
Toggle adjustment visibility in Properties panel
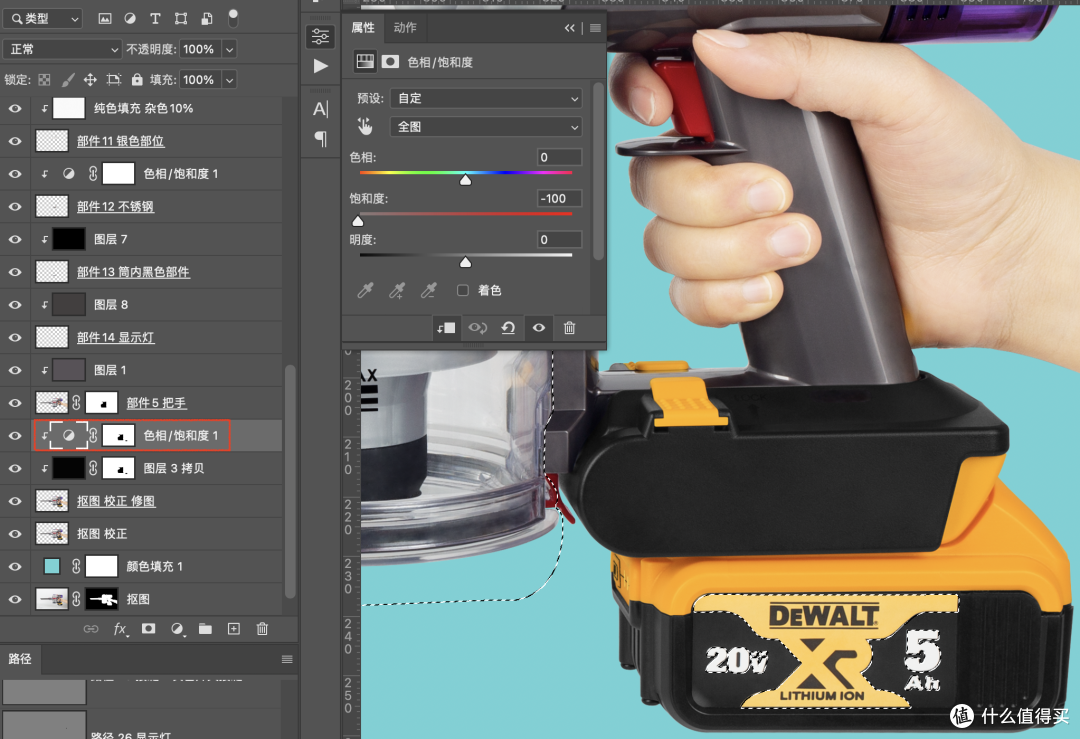539,328
